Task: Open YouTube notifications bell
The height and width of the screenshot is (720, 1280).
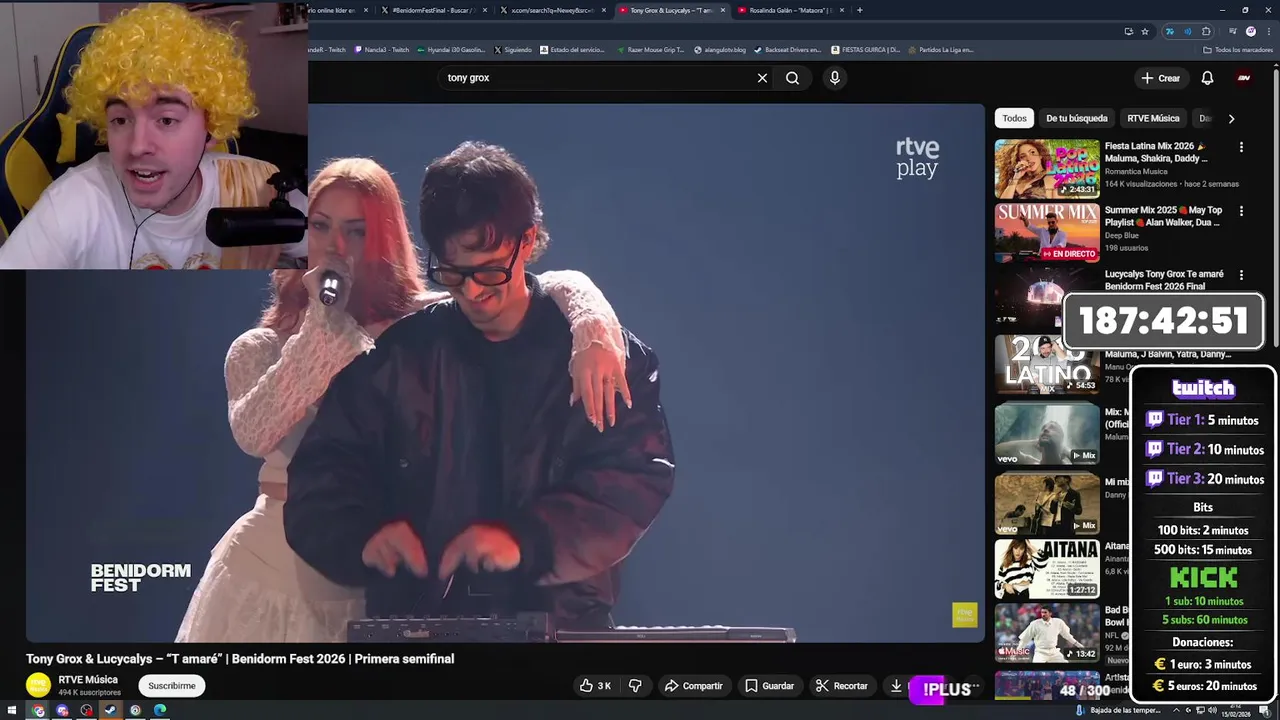Action: pos(1207,78)
